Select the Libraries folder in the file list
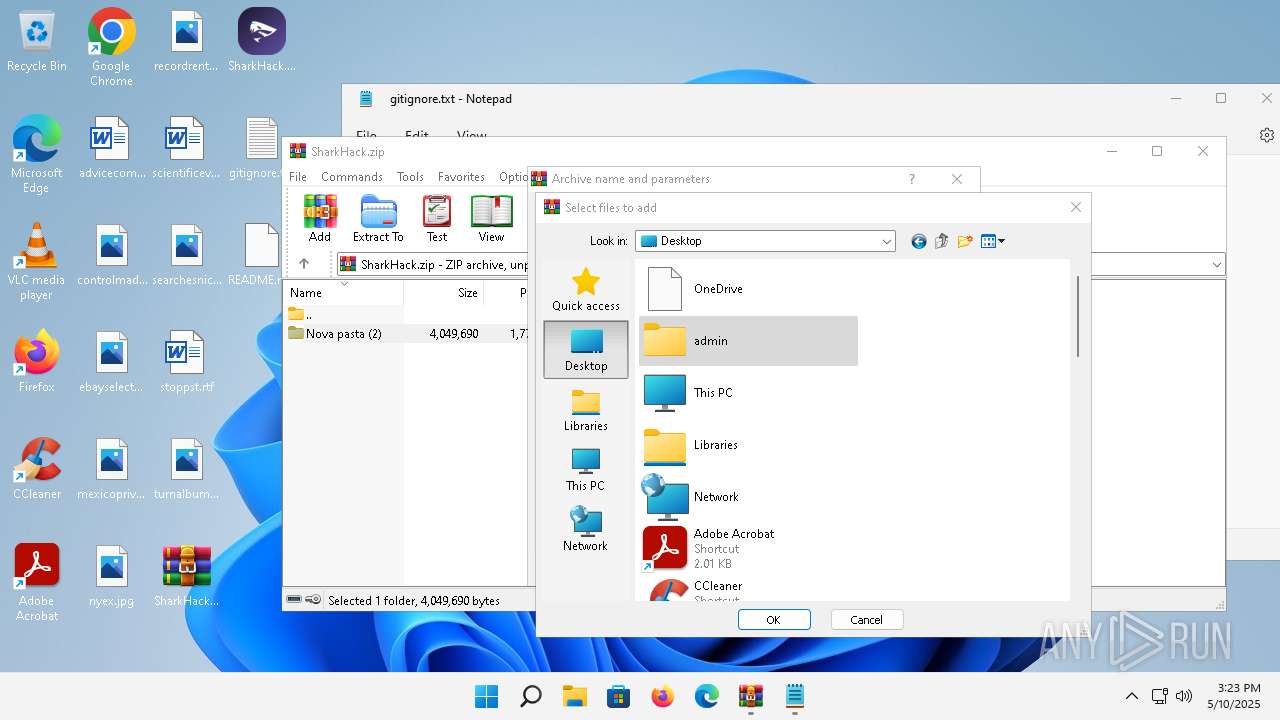This screenshot has height=720, width=1280. pyautogui.click(x=748, y=445)
